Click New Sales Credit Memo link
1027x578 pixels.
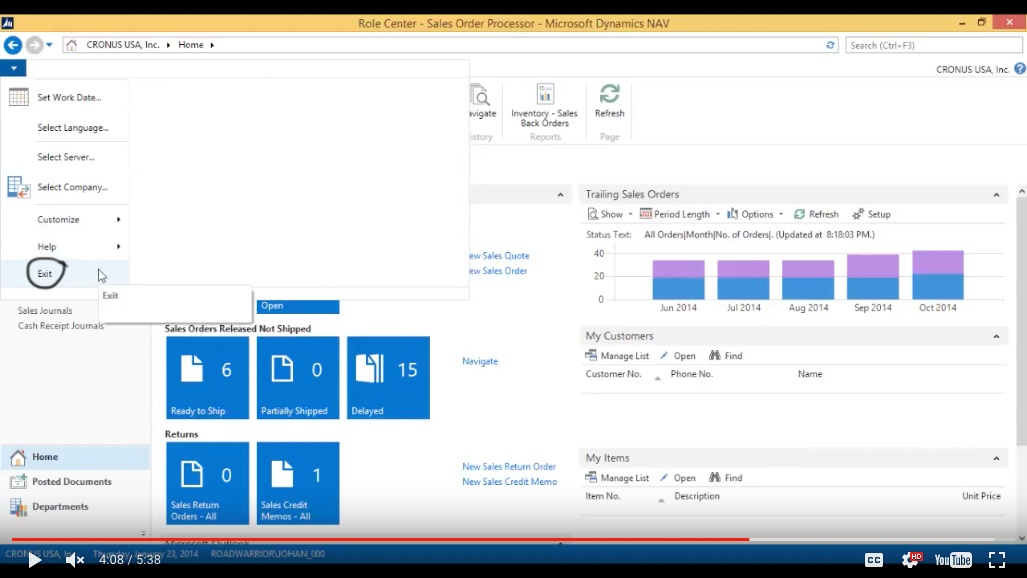(510, 482)
